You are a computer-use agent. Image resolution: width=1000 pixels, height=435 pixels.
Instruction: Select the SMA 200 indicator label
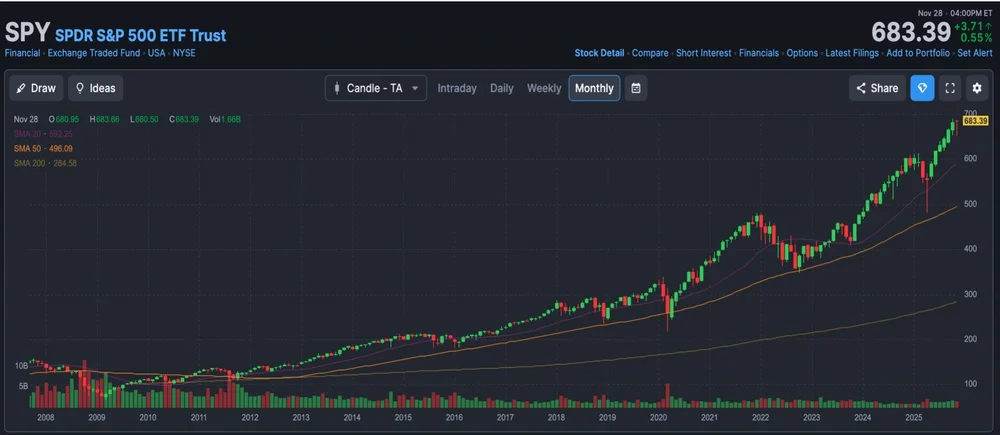(x=45, y=163)
